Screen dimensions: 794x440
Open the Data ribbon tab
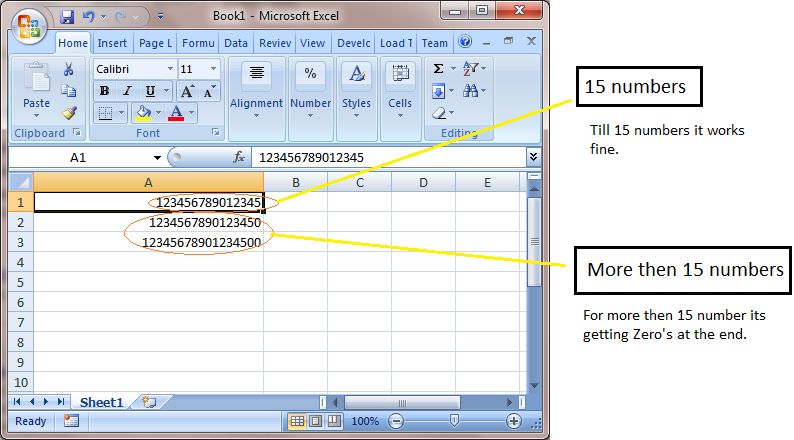(x=236, y=44)
